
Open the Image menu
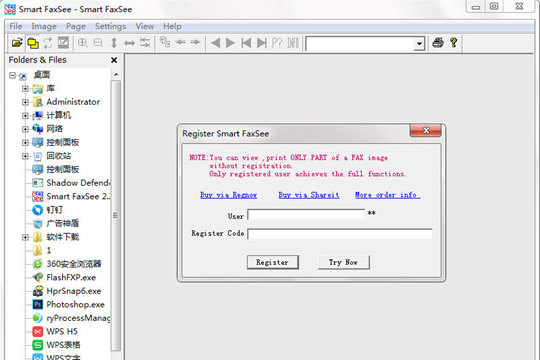point(44,26)
